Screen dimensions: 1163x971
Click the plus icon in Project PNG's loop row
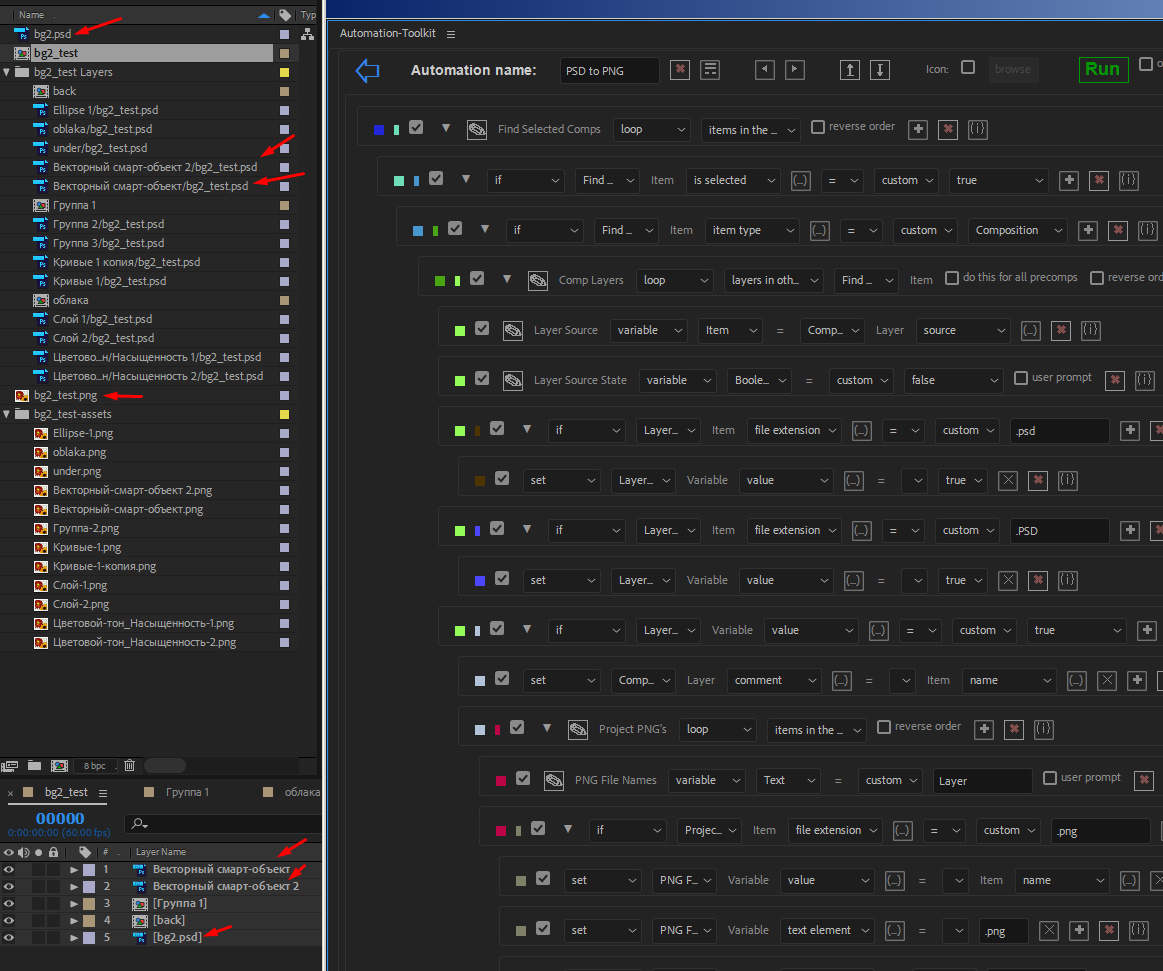coord(984,729)
